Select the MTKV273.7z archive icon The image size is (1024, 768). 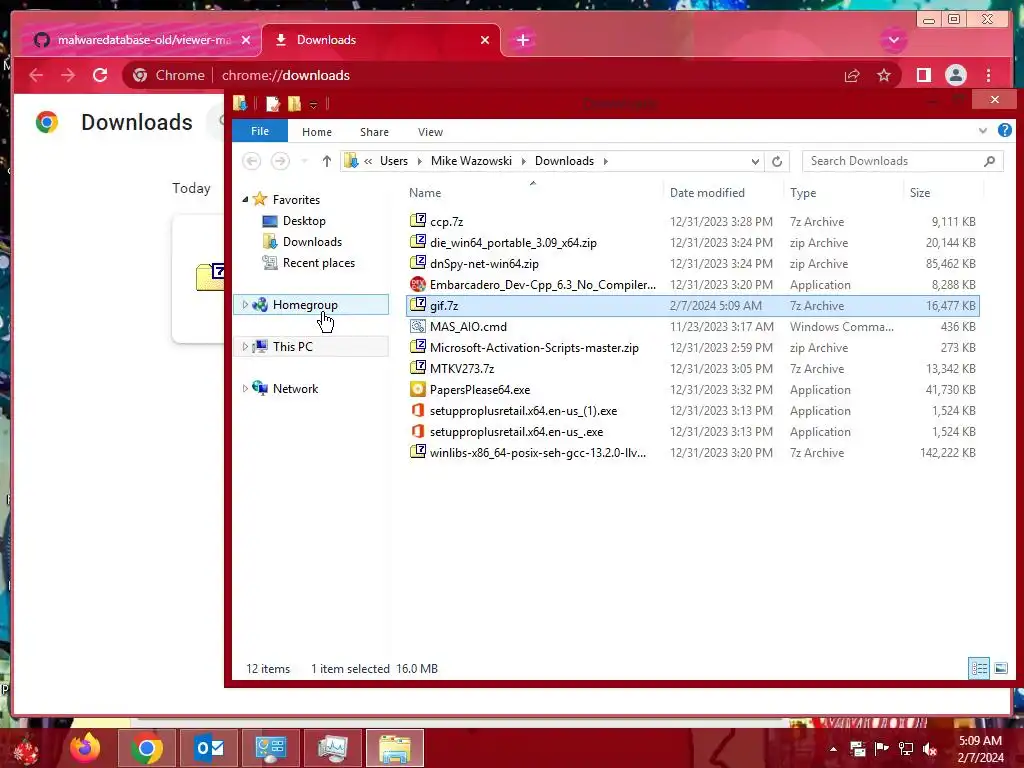pyautogui.click(x=418, y=368)
